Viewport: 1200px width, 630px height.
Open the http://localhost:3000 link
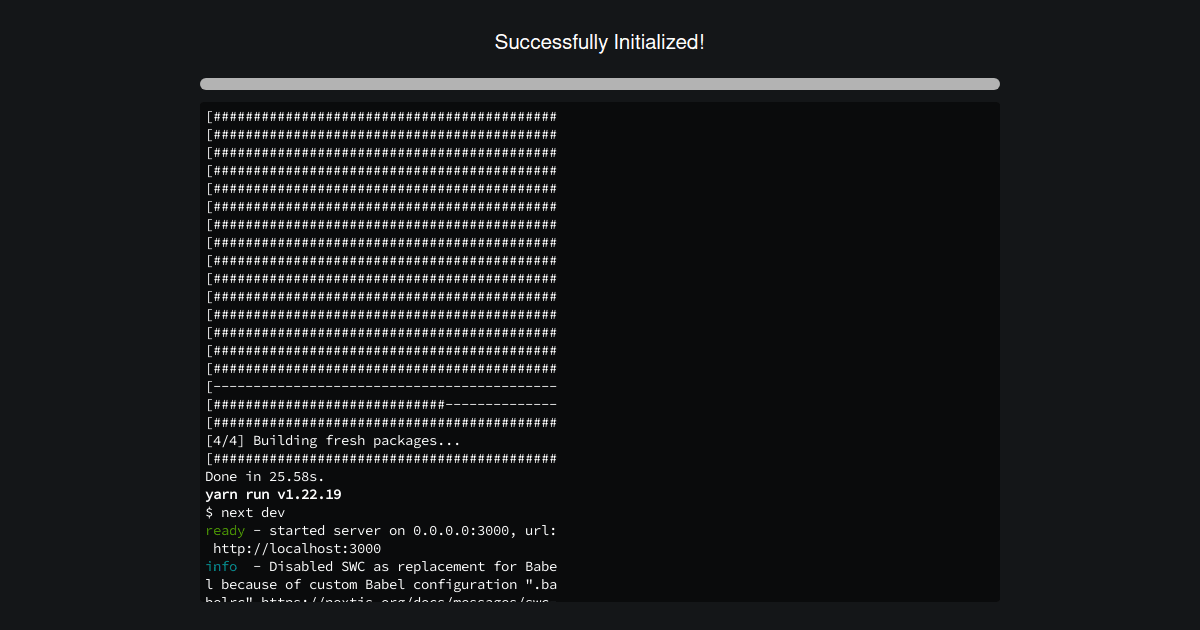[x=295, y=548]
